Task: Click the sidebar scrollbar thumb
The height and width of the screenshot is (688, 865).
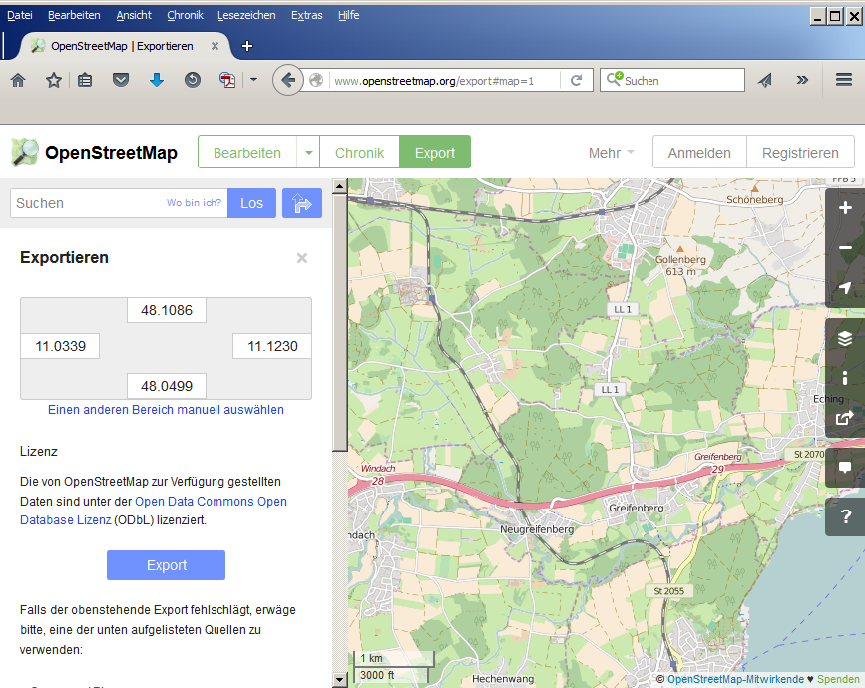Action: [339, 322]
